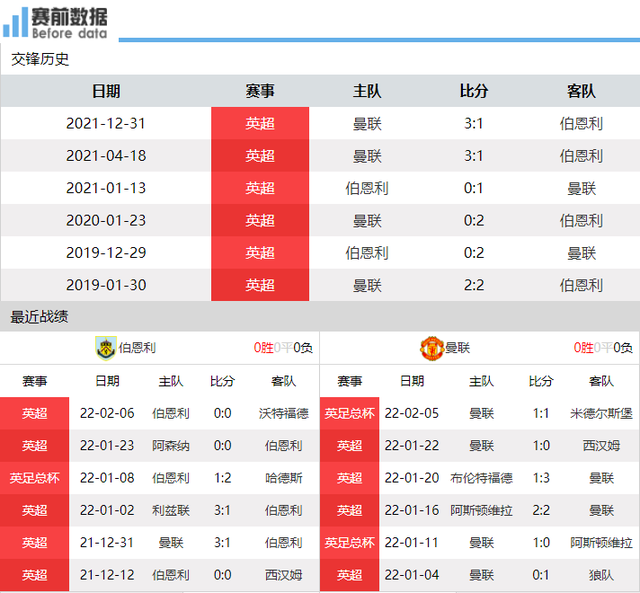The image size is (640, 593).
Task: Click 英足总杯 tag in the 22-01-08 row
Action: [x=35, y=478]
